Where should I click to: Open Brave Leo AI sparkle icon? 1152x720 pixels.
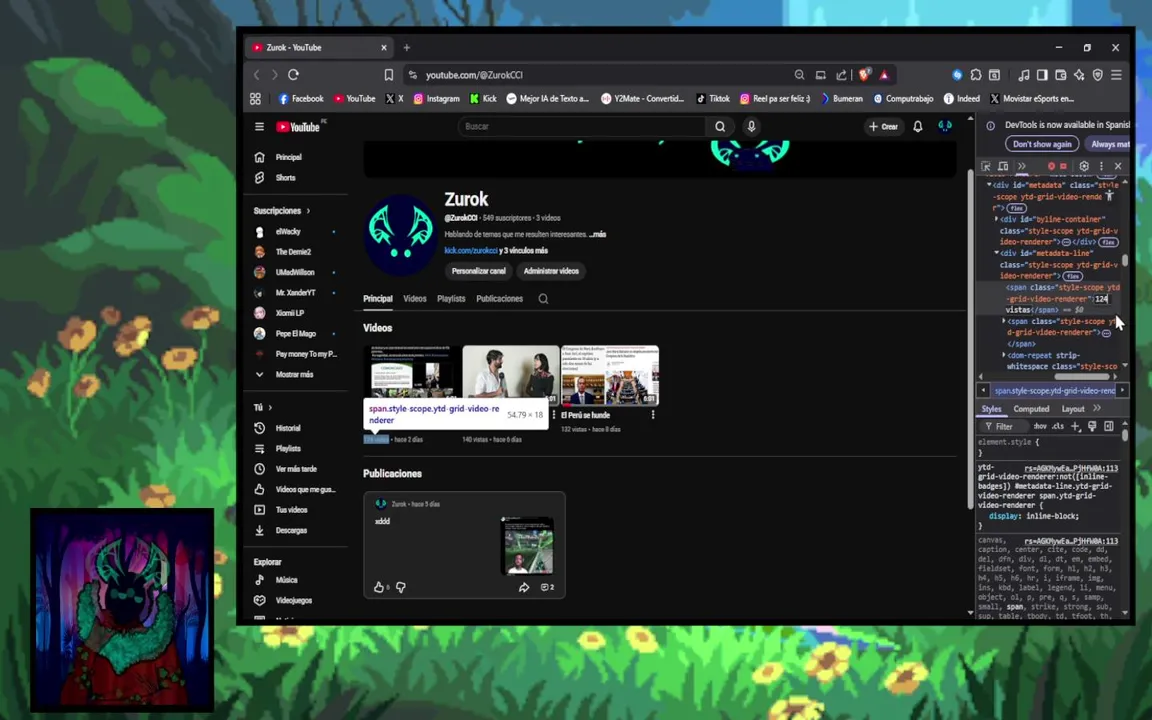coord(1079,75)
